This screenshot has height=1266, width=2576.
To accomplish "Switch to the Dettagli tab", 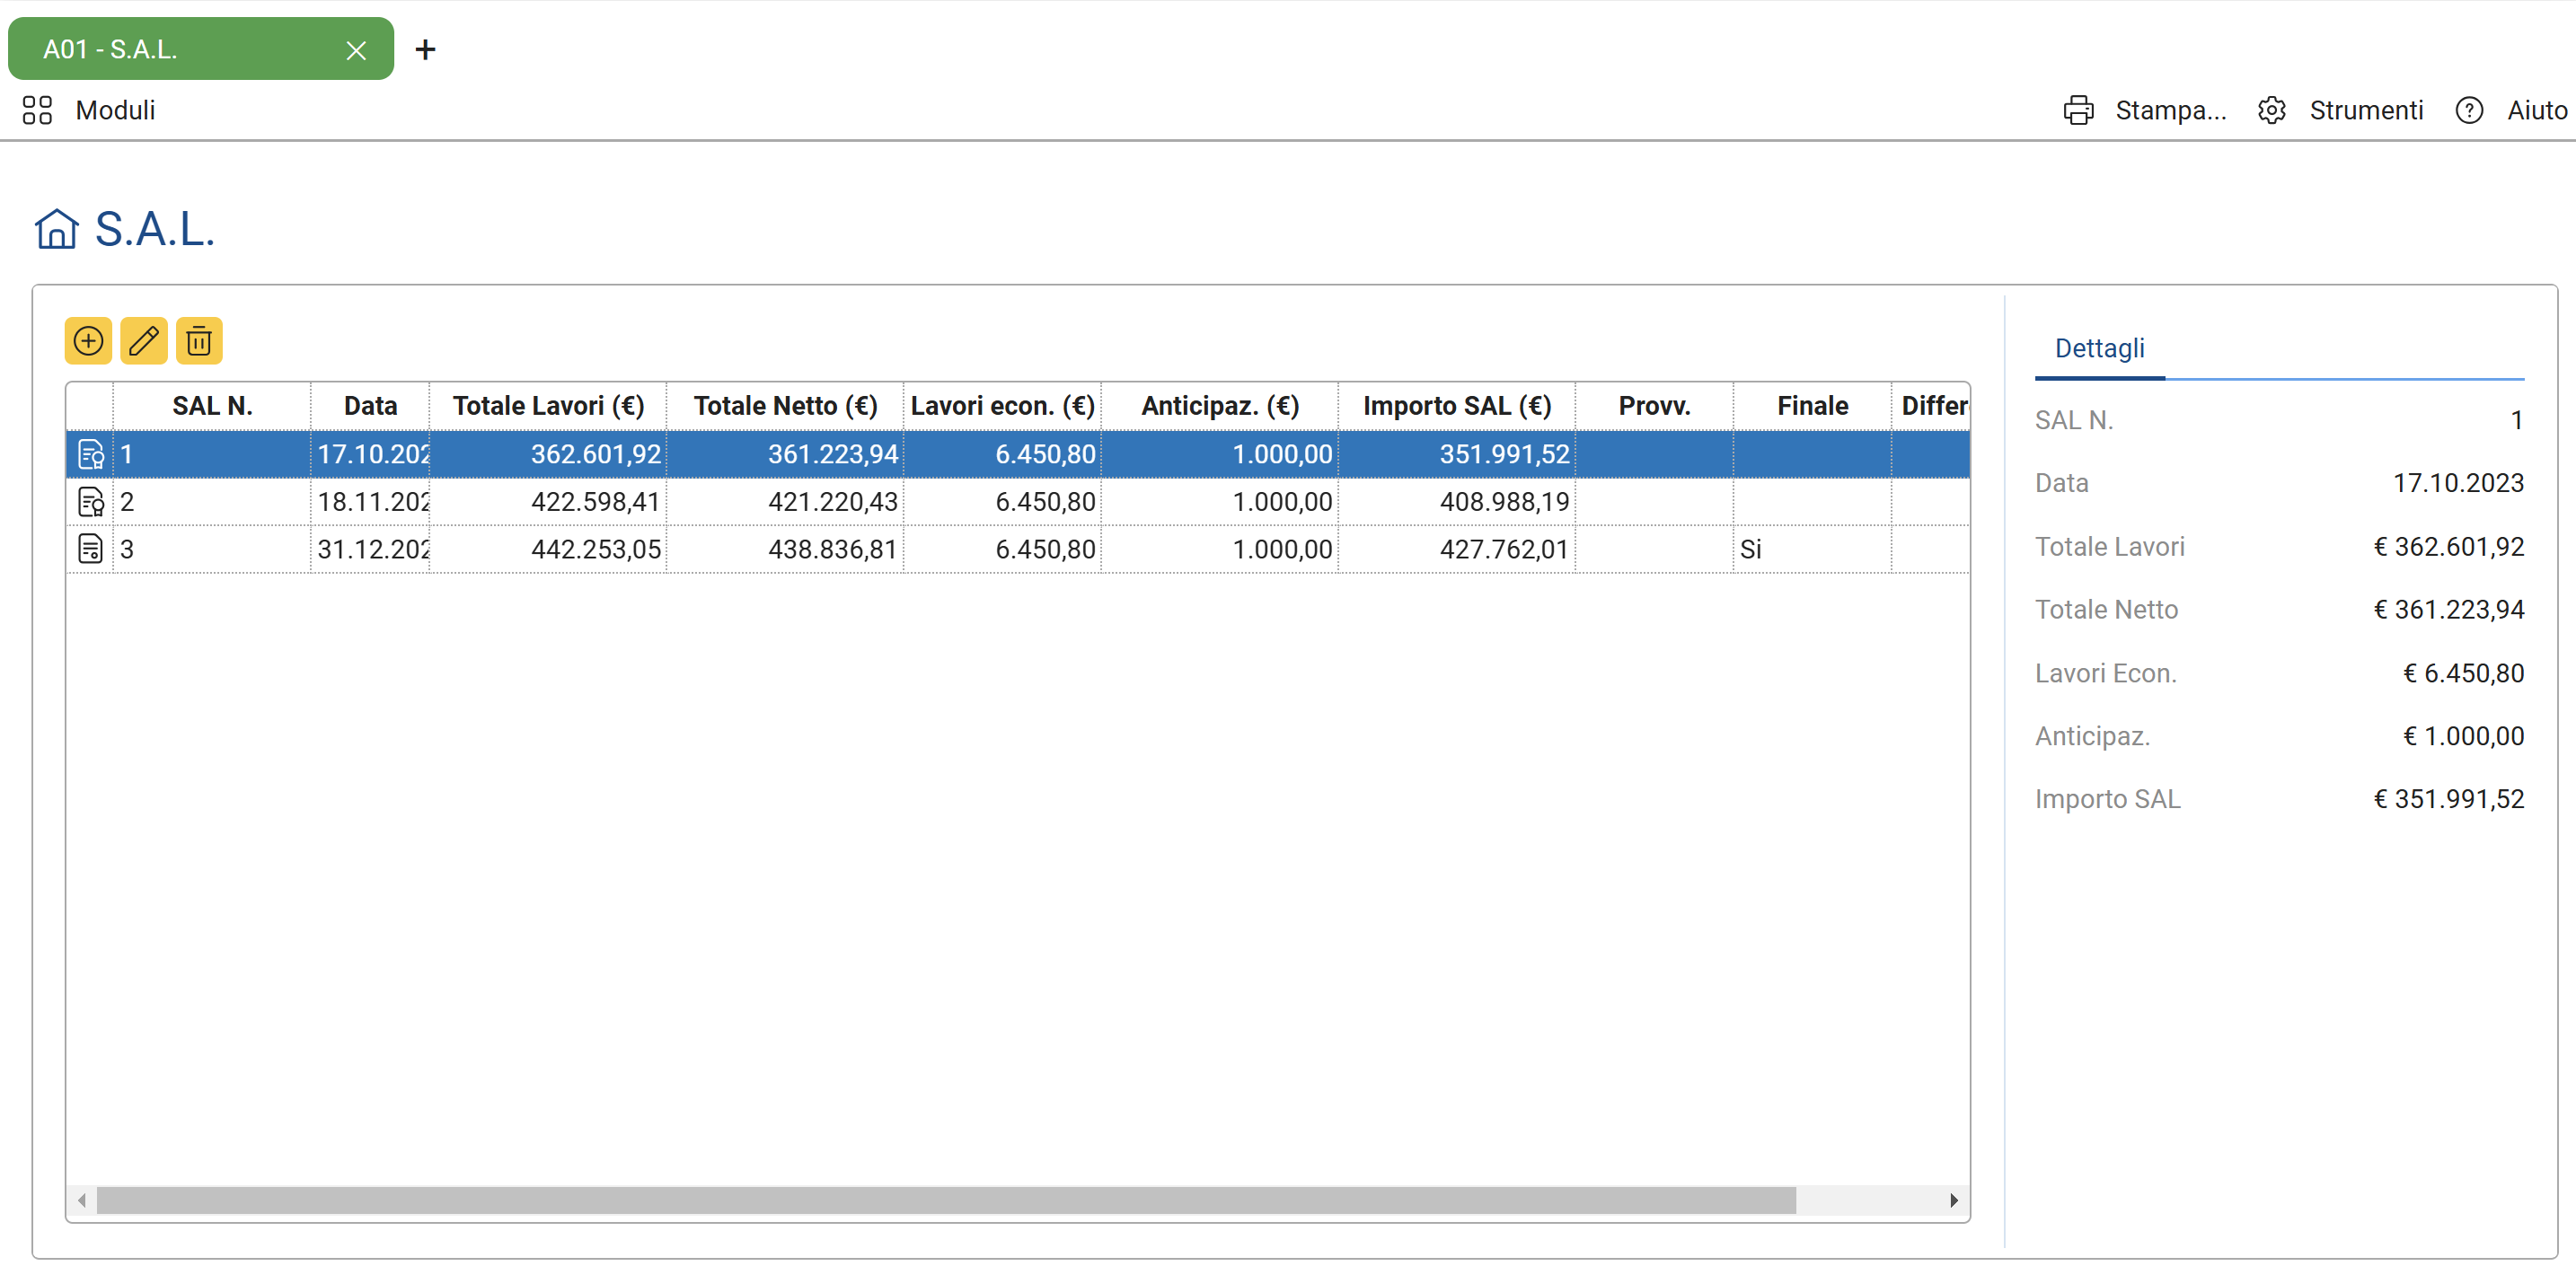I will 2099,348.
